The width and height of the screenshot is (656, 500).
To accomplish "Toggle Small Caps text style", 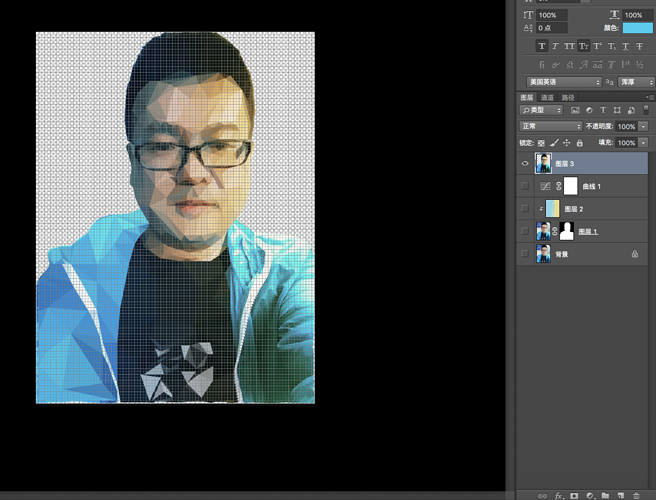I will tap(584, 46).
